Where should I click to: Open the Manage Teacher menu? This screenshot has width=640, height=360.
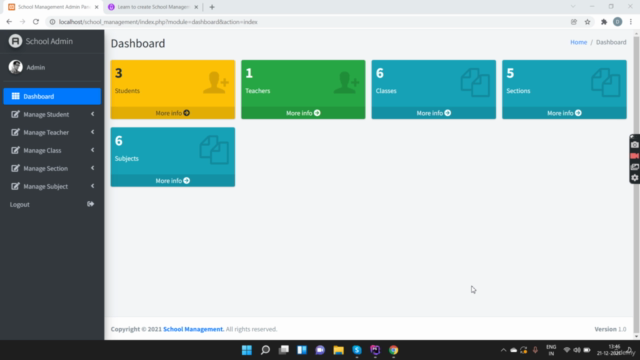click(x=52, y=132)
